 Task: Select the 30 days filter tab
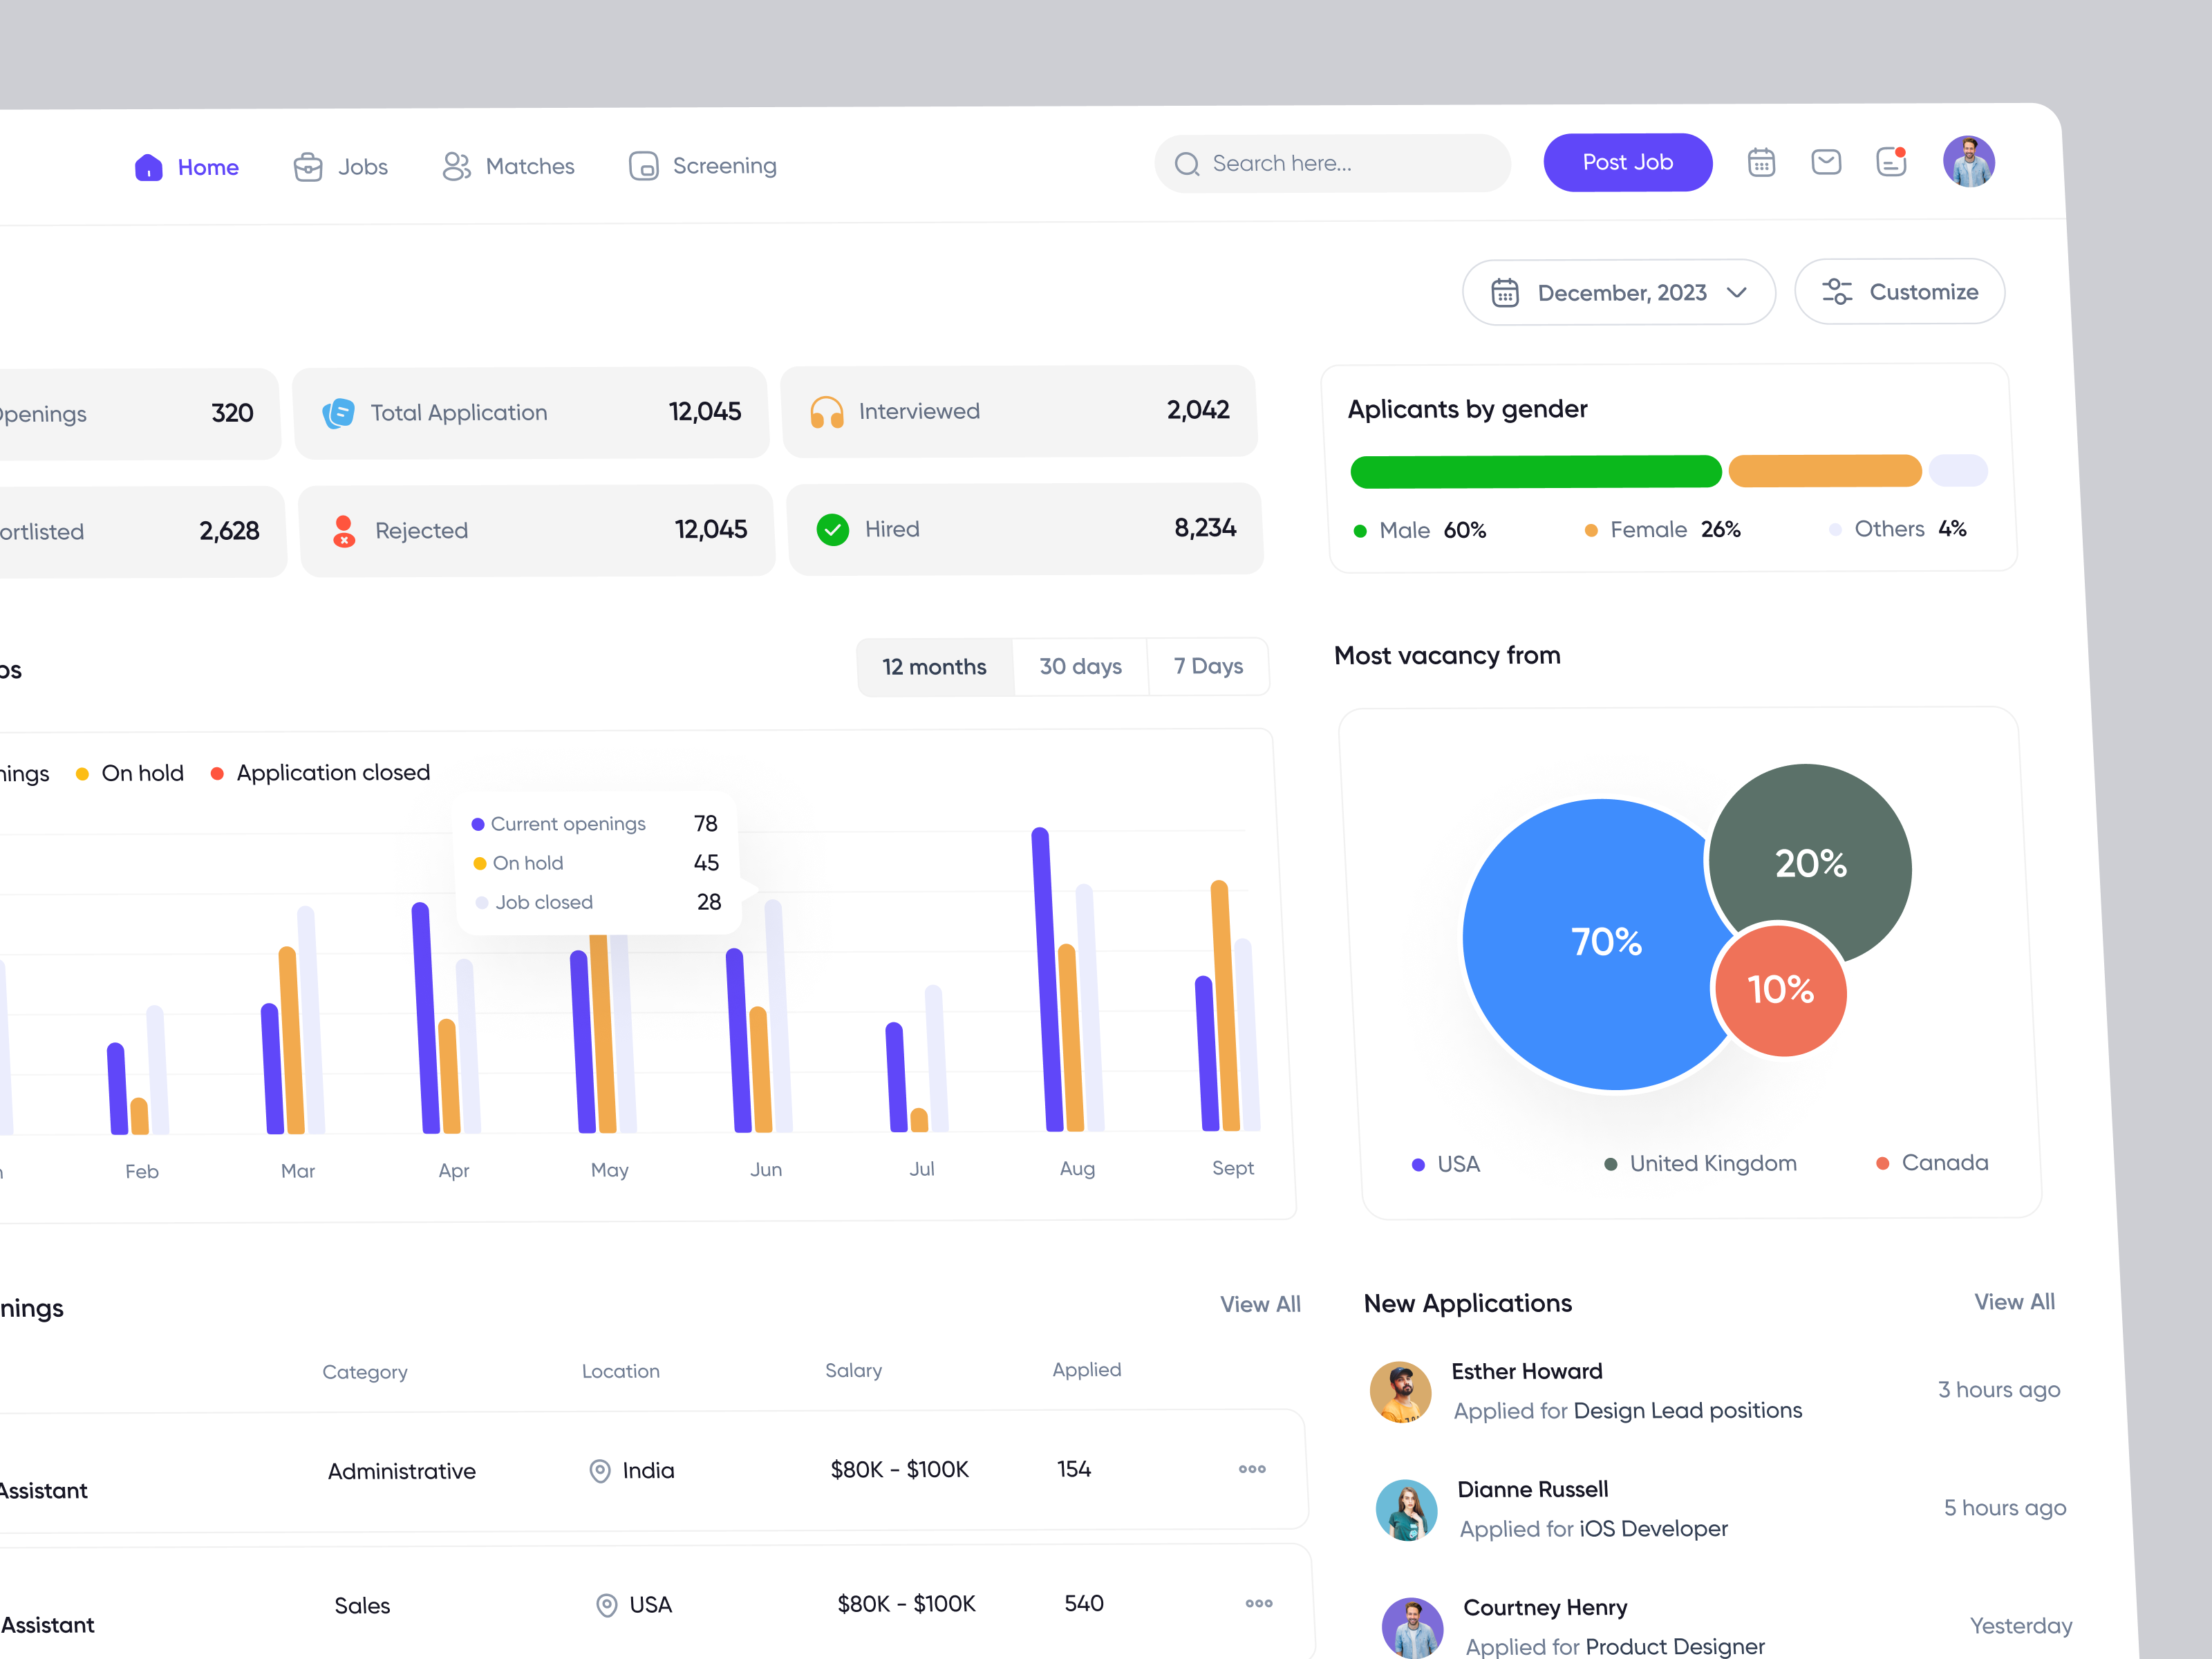click(x=1080, y=666)
